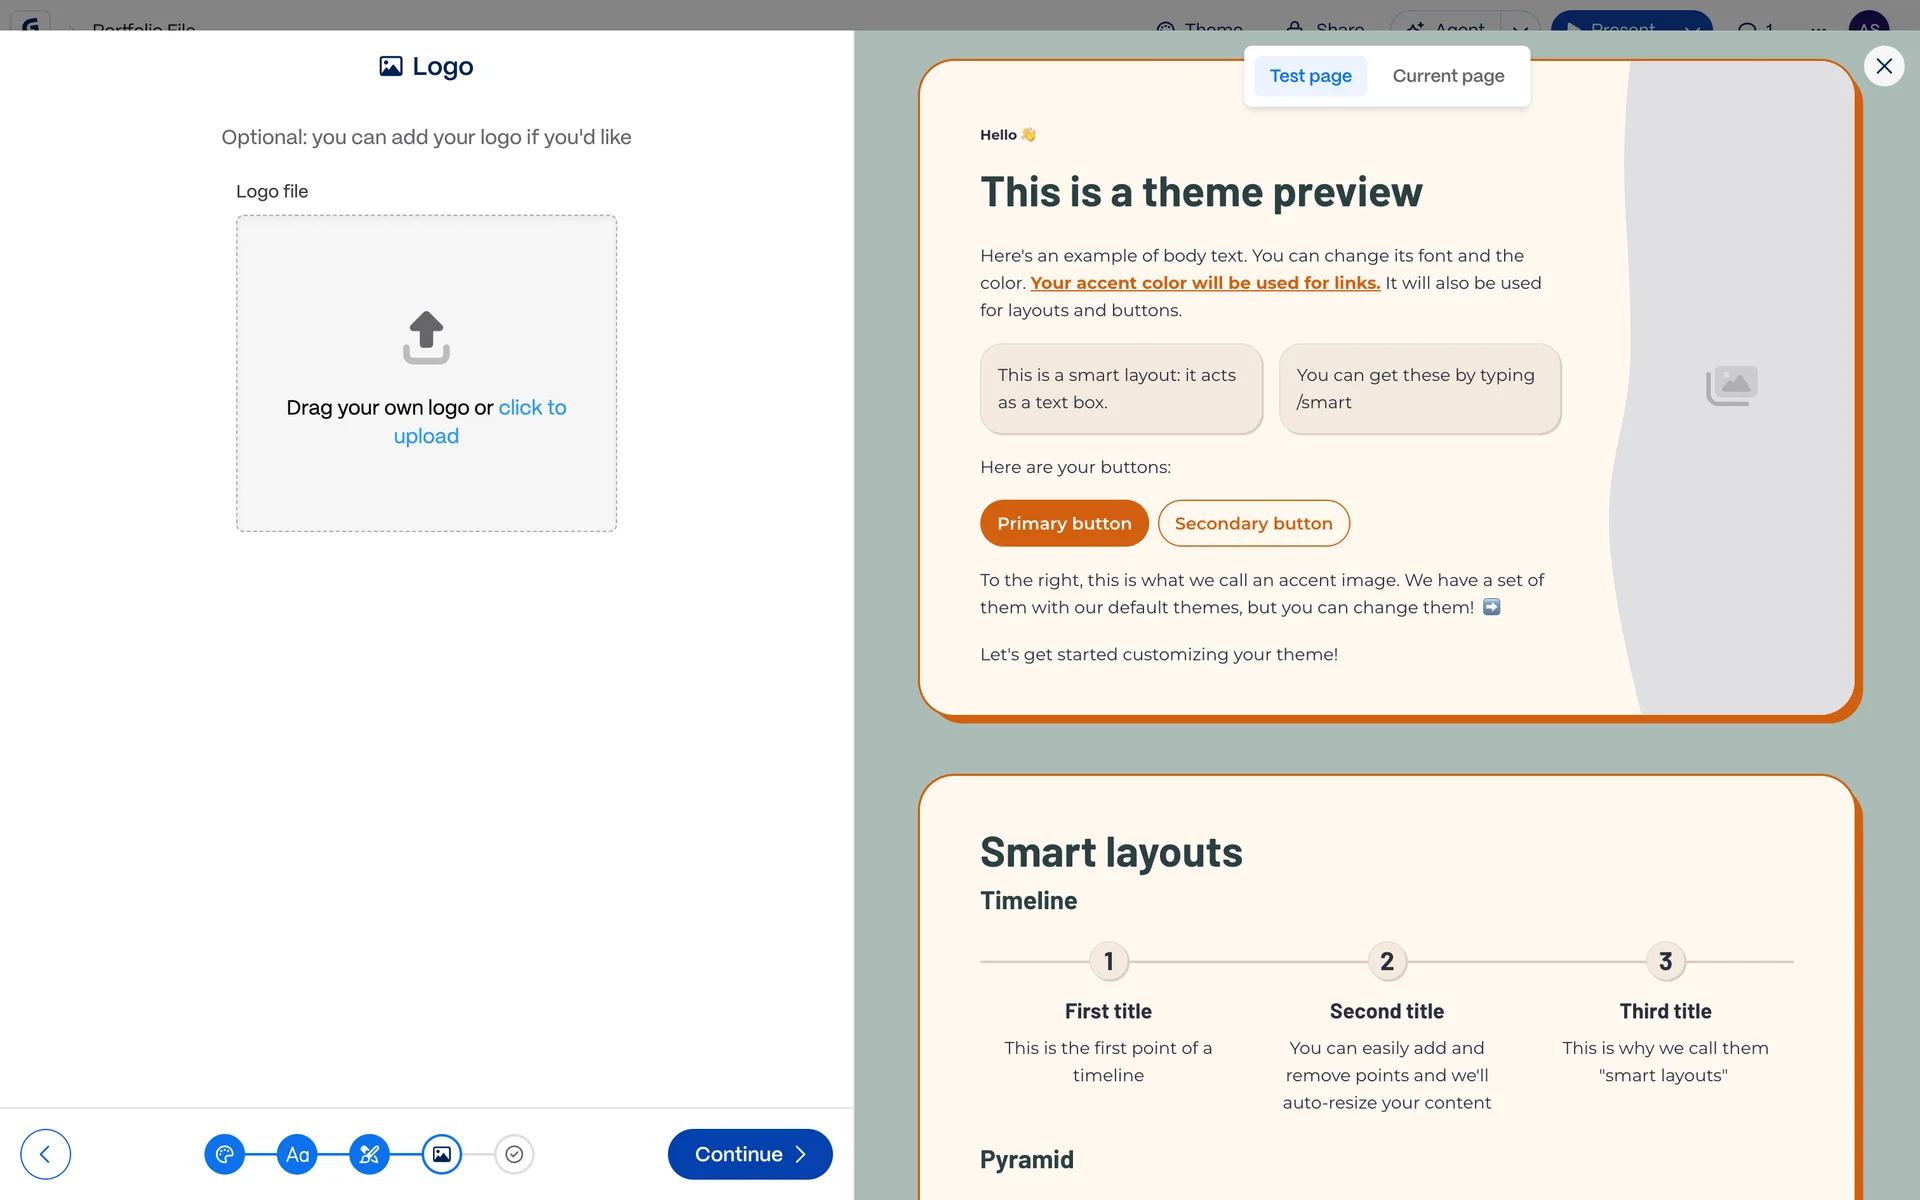Screen dimensions: 1920x1200
Task: Select the logo image step icon
Action: click(x=442, y=1154)
